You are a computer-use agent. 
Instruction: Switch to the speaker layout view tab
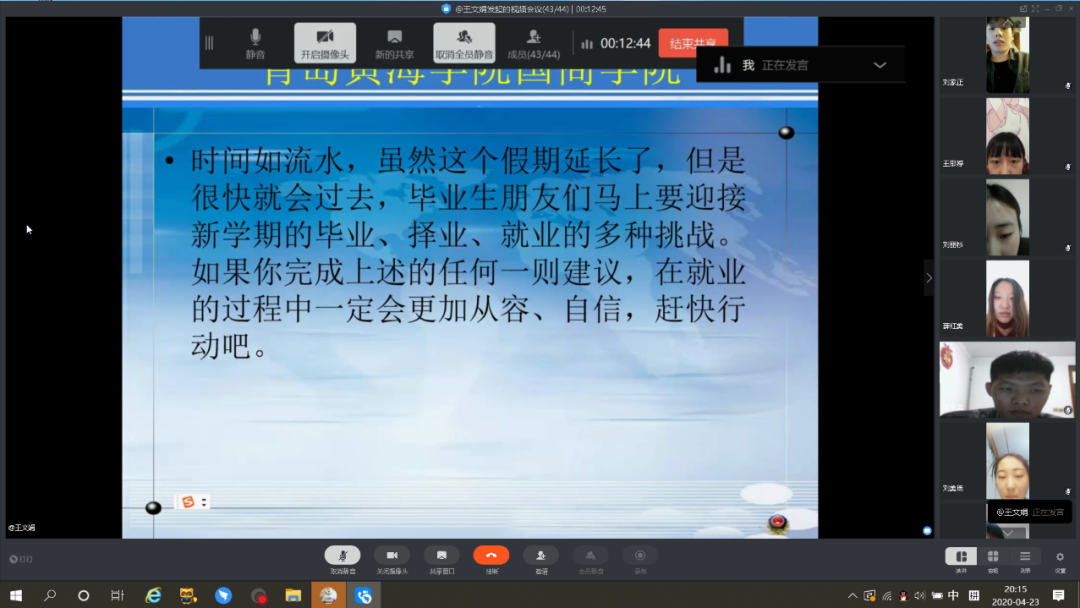click(960, 557)
